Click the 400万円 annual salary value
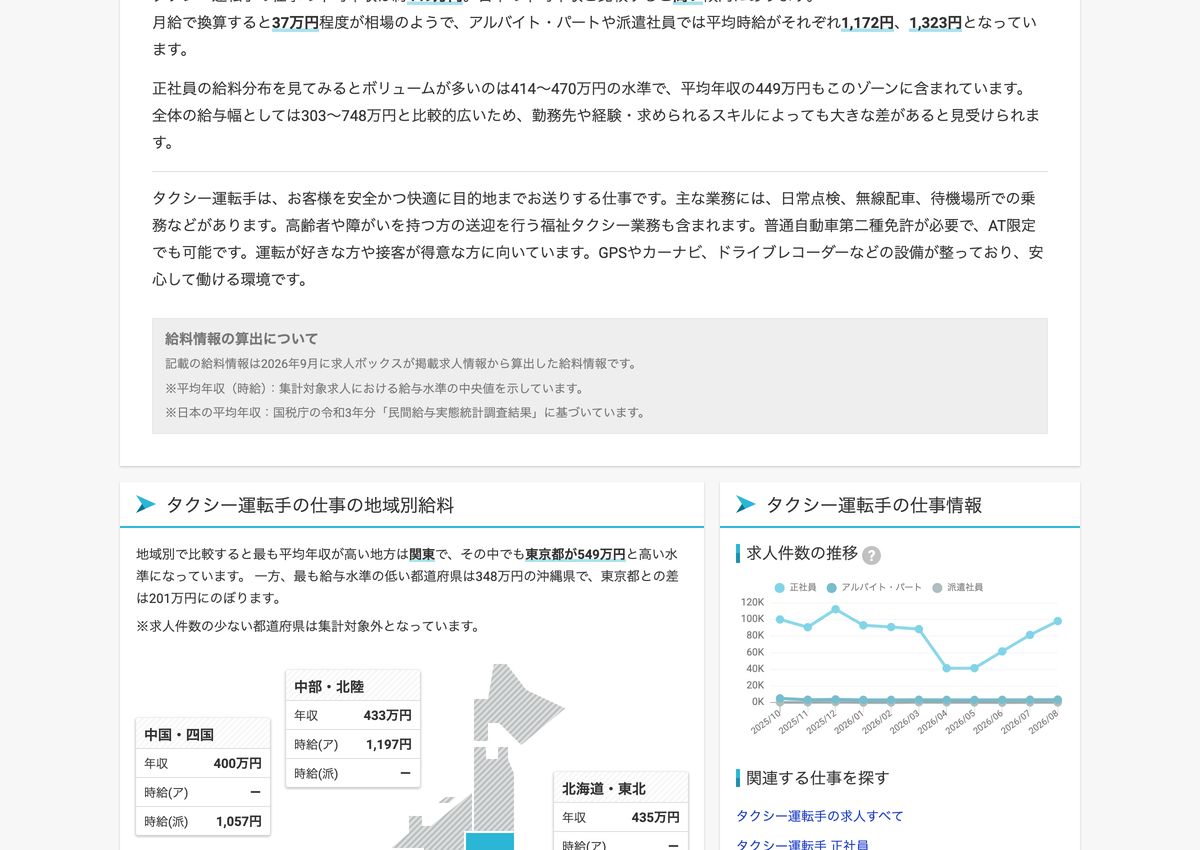The image size is (1200, 850). pos(237,763)
